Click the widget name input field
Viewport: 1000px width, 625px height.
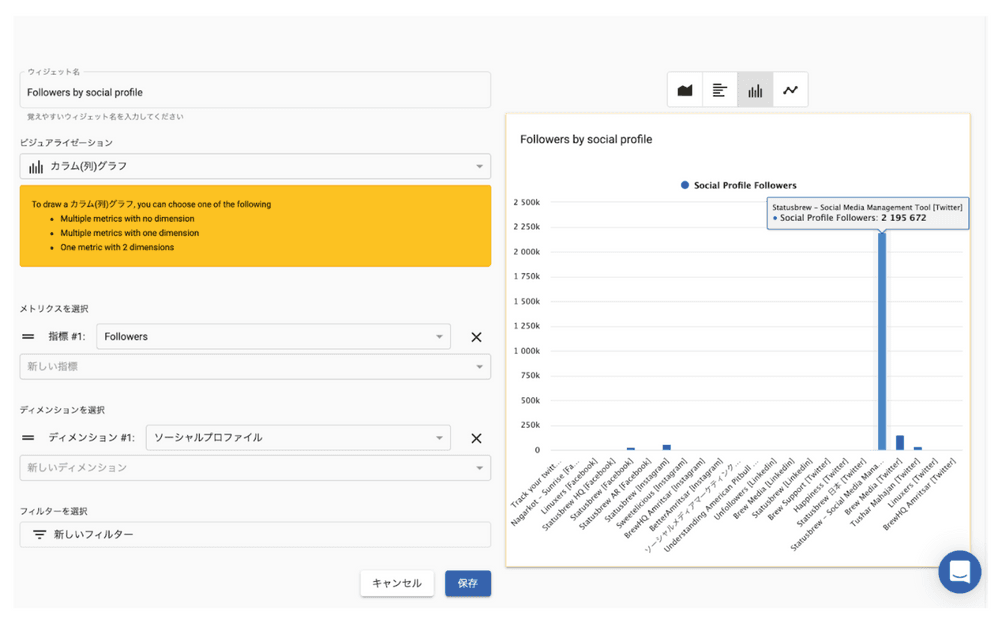pos(255,92)
